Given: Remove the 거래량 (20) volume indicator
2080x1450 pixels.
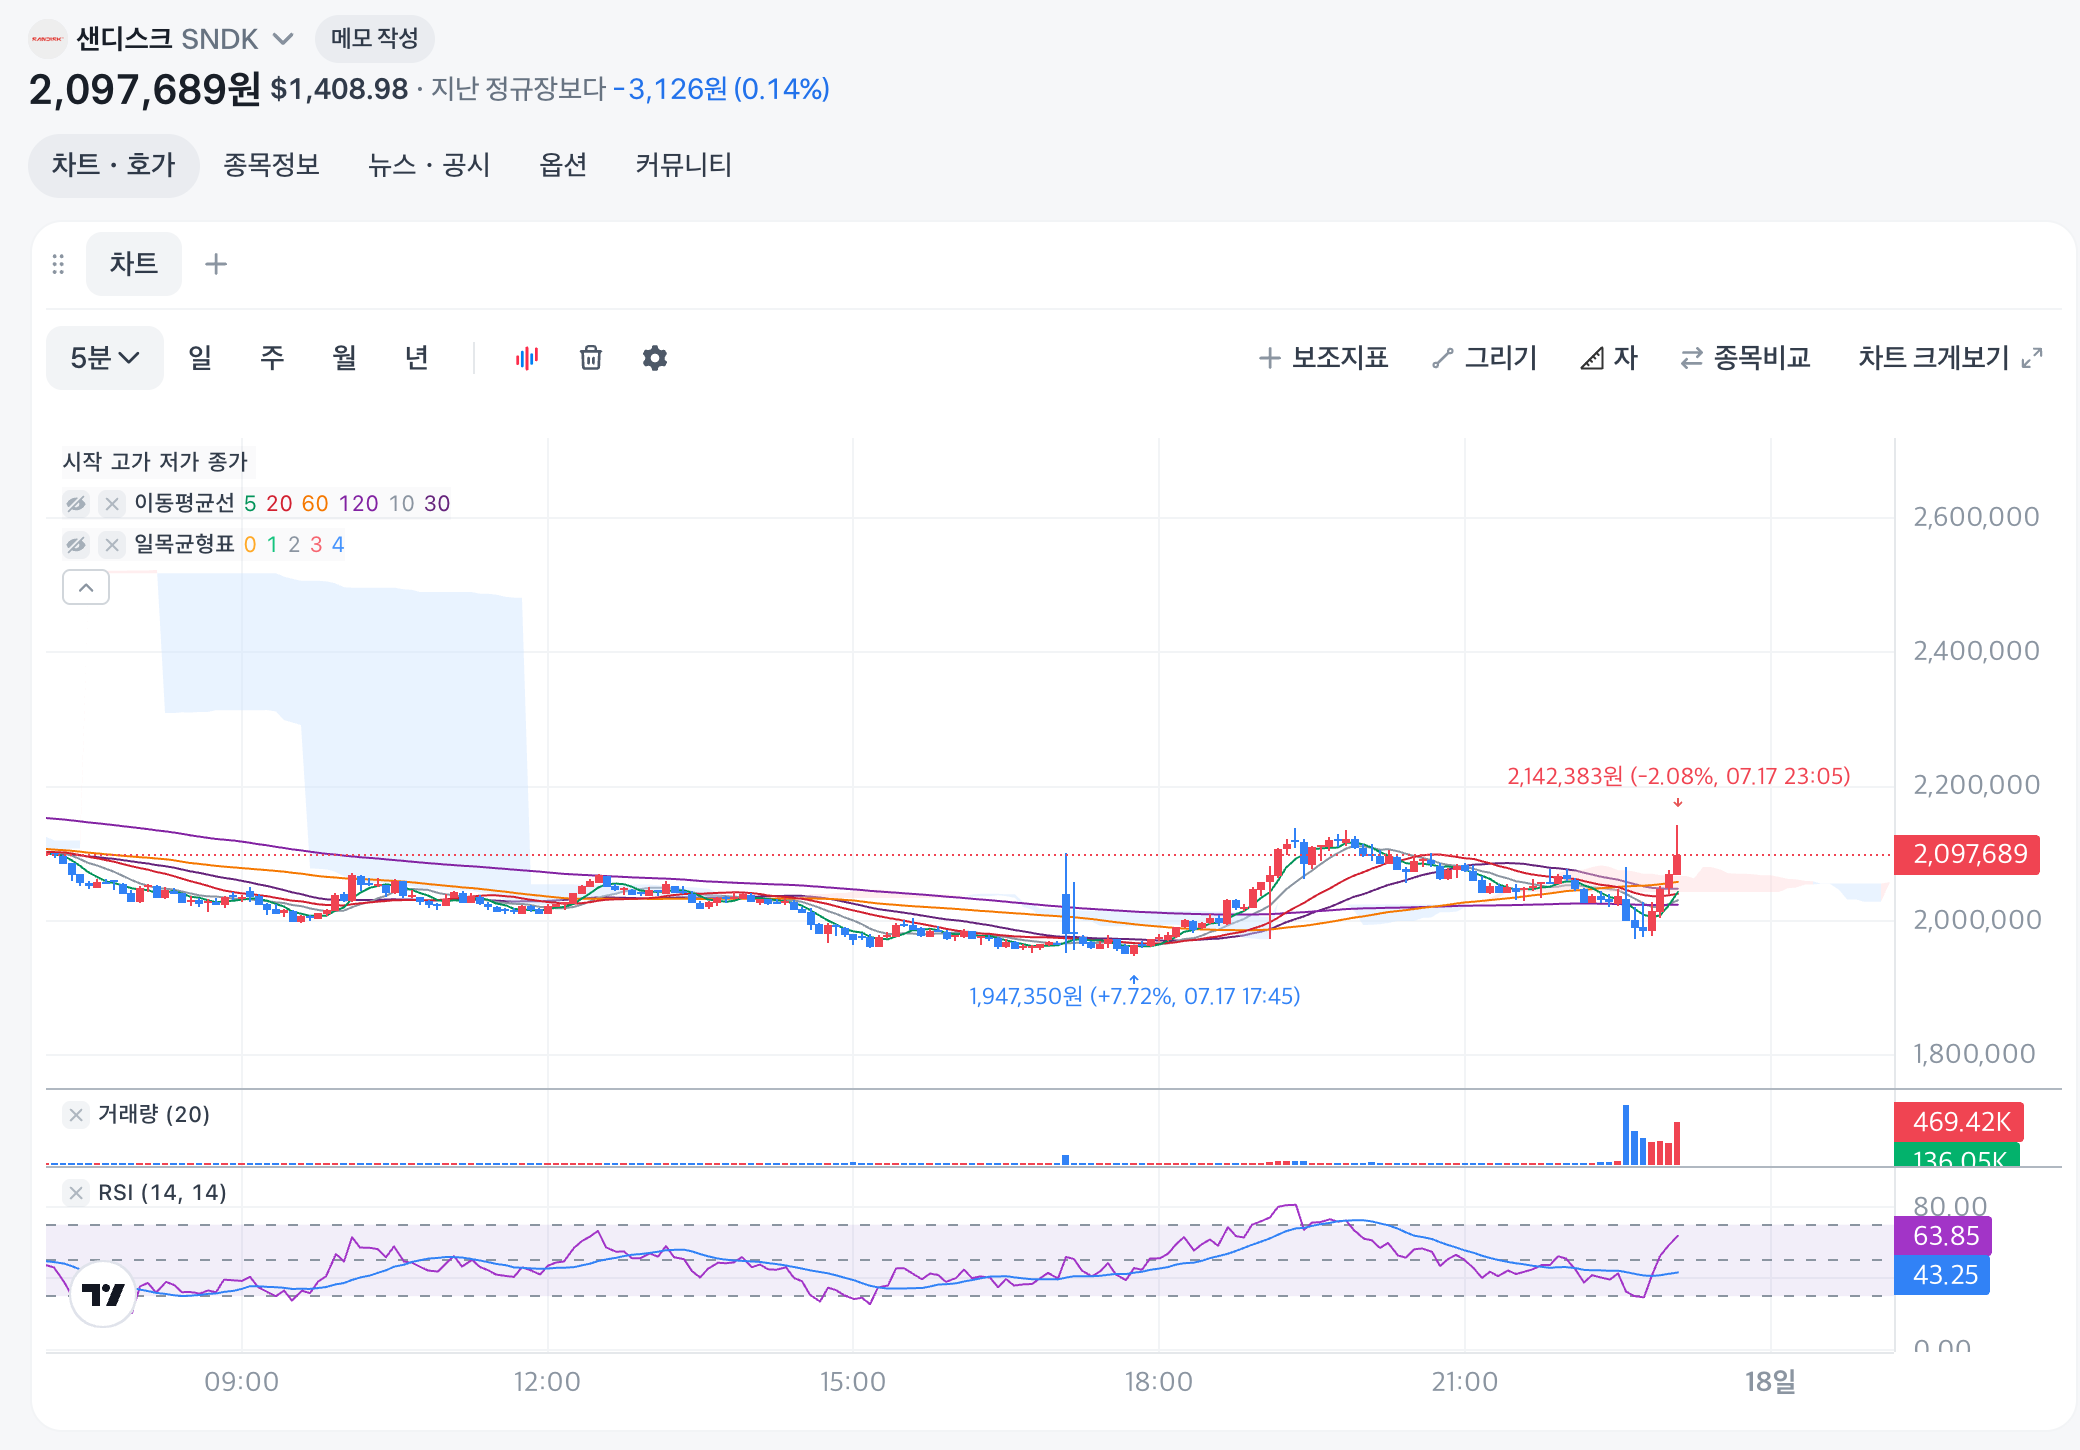Looking at the screenshot, I should [76, 1115].
